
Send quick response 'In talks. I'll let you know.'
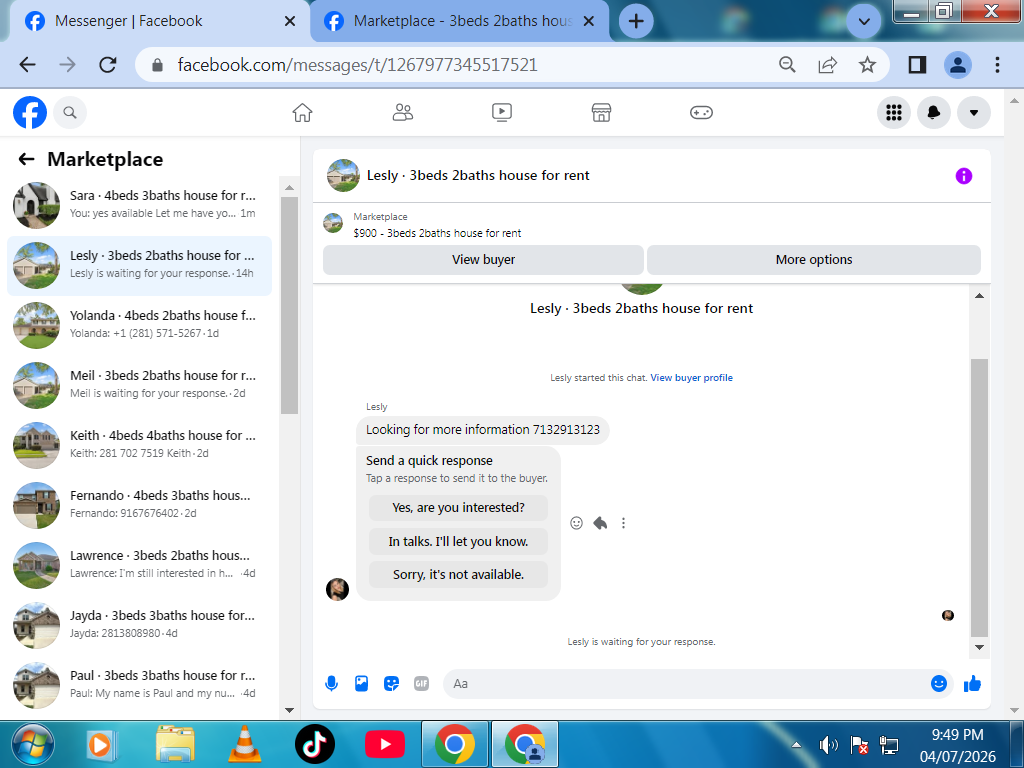pyautogui.click(x=458, y=541)
